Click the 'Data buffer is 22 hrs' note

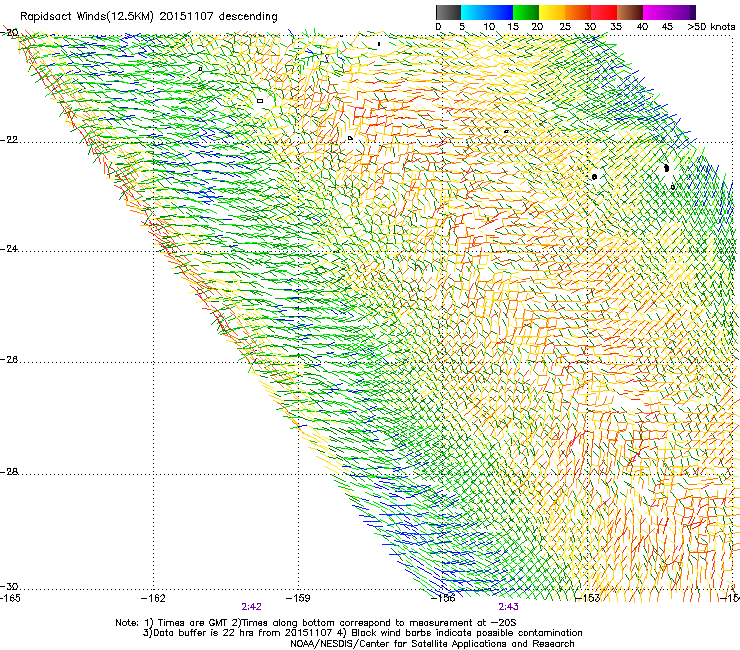(x=362, y=633)
